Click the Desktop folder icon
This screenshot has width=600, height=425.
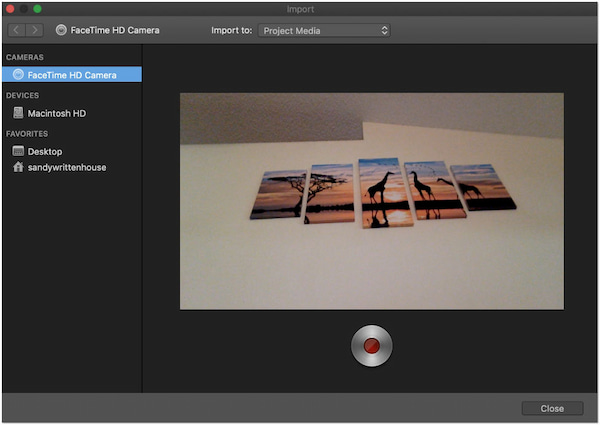click(x=18, y=151)
